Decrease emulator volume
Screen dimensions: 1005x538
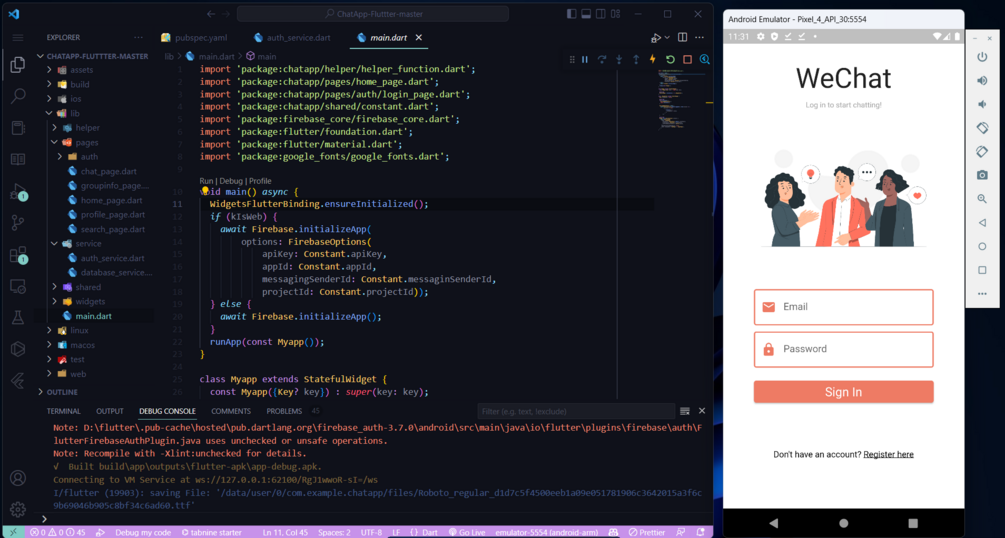(x=982, y=105)
